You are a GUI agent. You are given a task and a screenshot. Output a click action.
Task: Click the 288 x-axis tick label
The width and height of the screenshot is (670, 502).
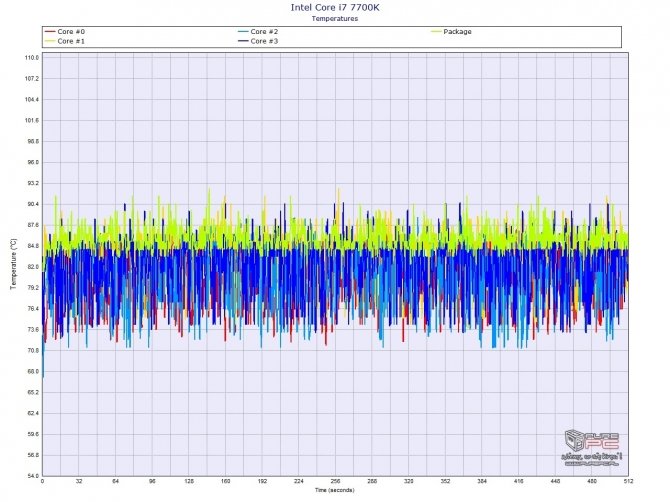click(372, 481)
